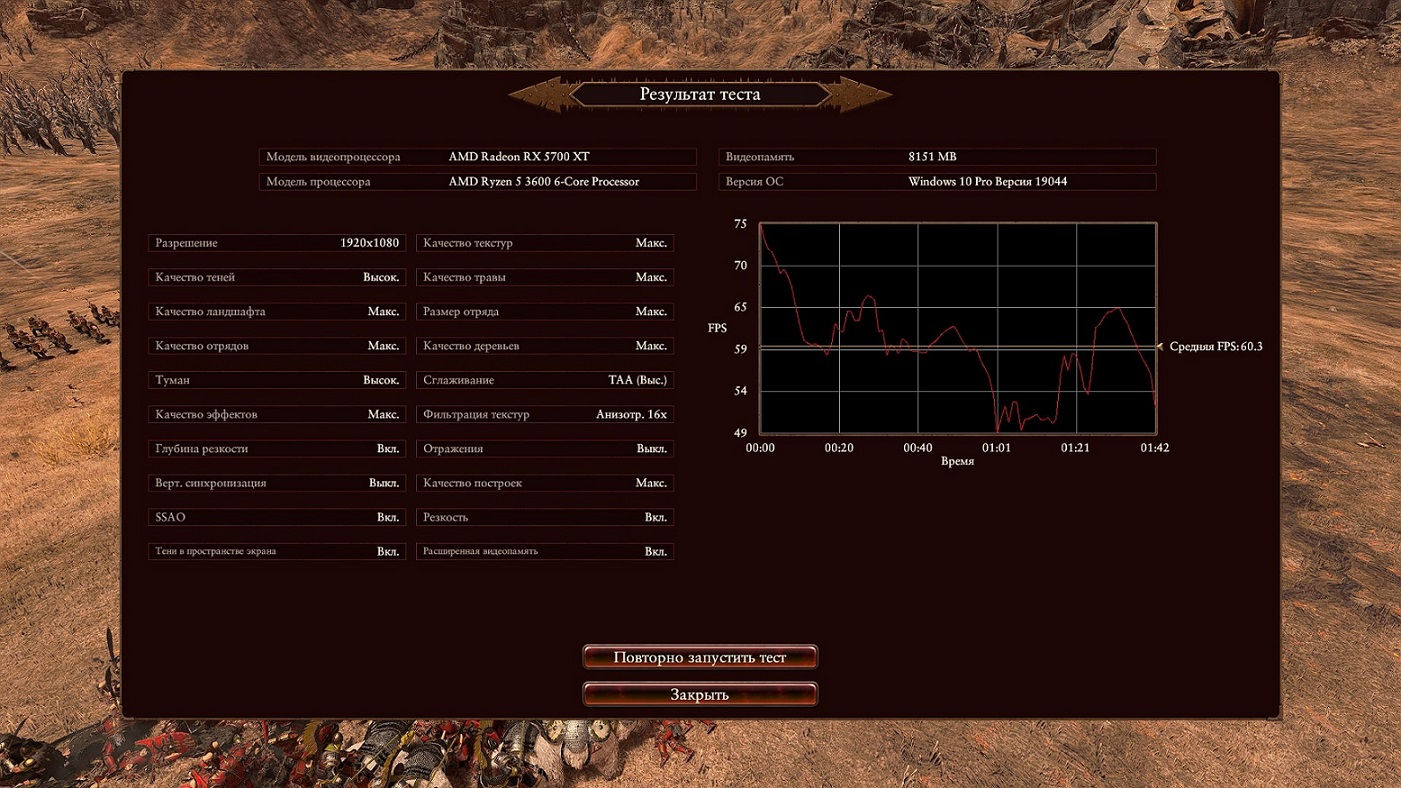Select the Модель видеопроцессора row
1401x788 pixels.
coord(477,157)
